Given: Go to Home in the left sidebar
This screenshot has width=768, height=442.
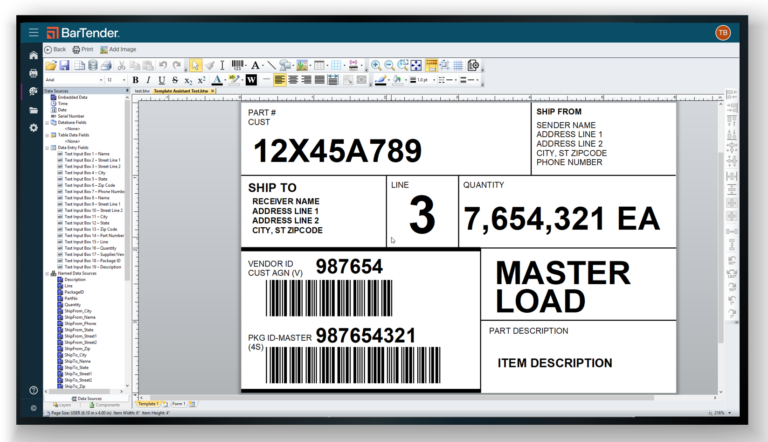Looking at the screenshot, I should pos(33,55).
